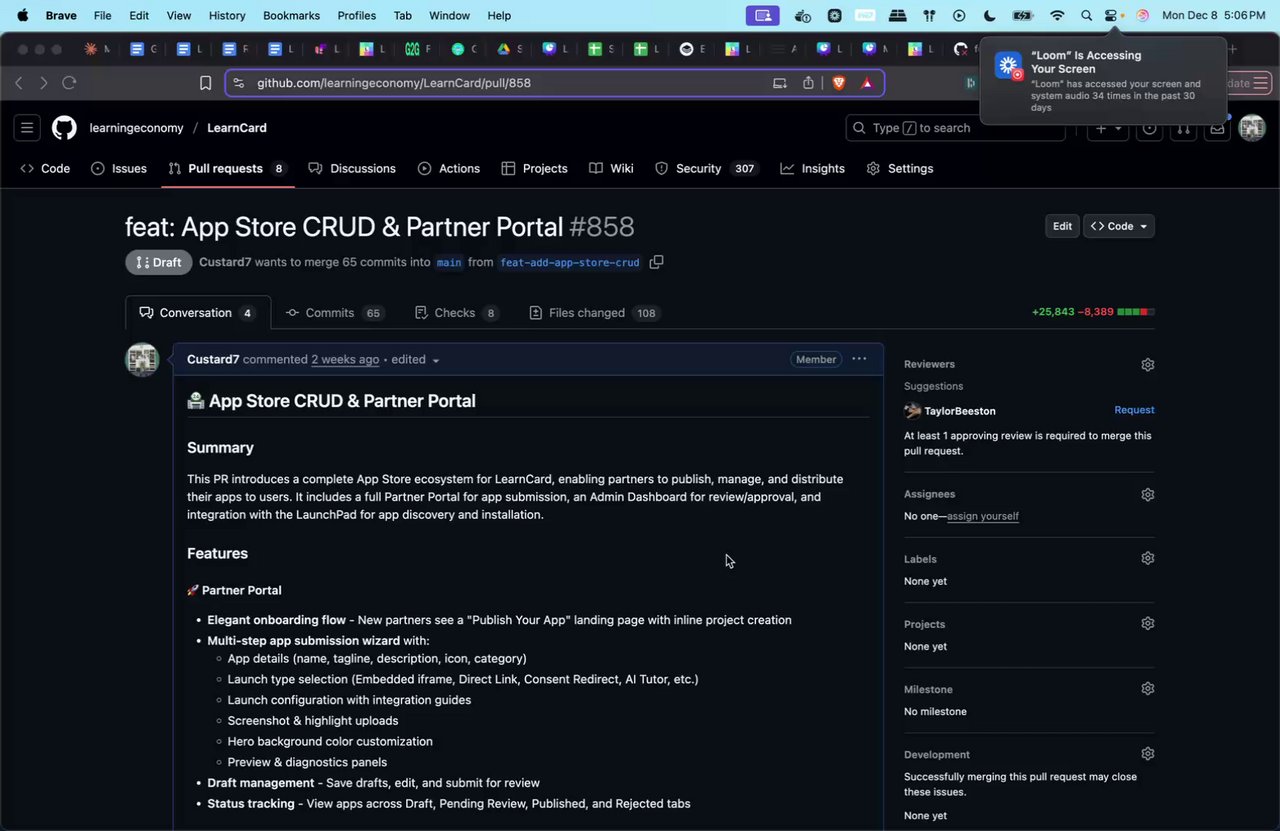Image resolution: width=1280 pixels, height=831 pixels.
Task: Click the site information icon in the address bar
Action: pyautogui.click(x=237, y=83)
